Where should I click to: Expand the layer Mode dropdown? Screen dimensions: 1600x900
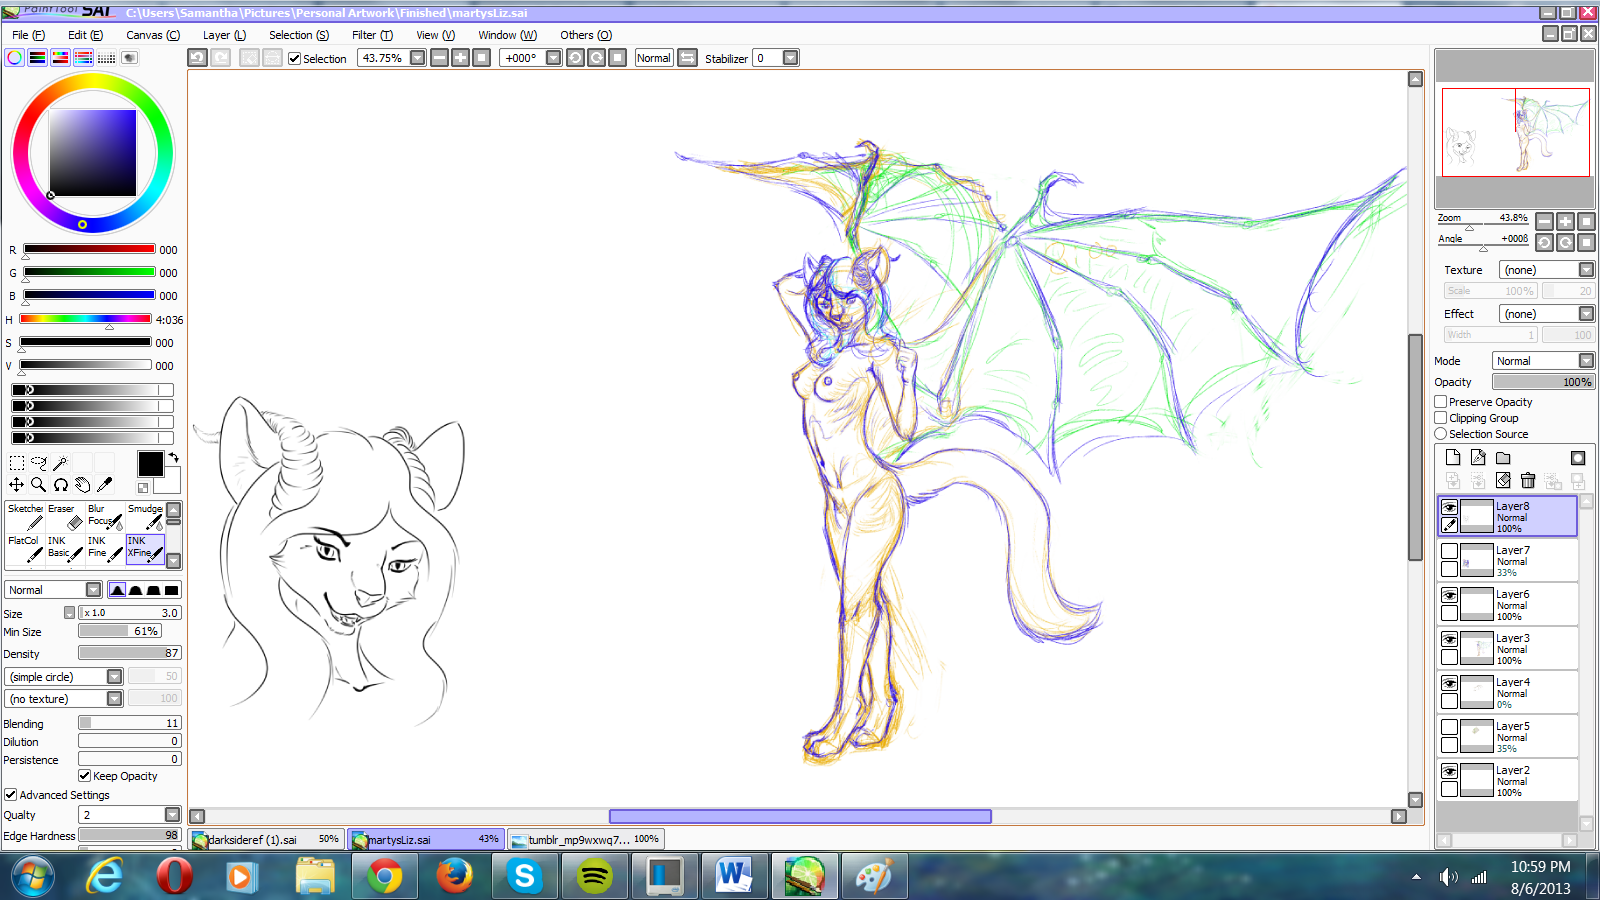click(x=1586, y=361)
